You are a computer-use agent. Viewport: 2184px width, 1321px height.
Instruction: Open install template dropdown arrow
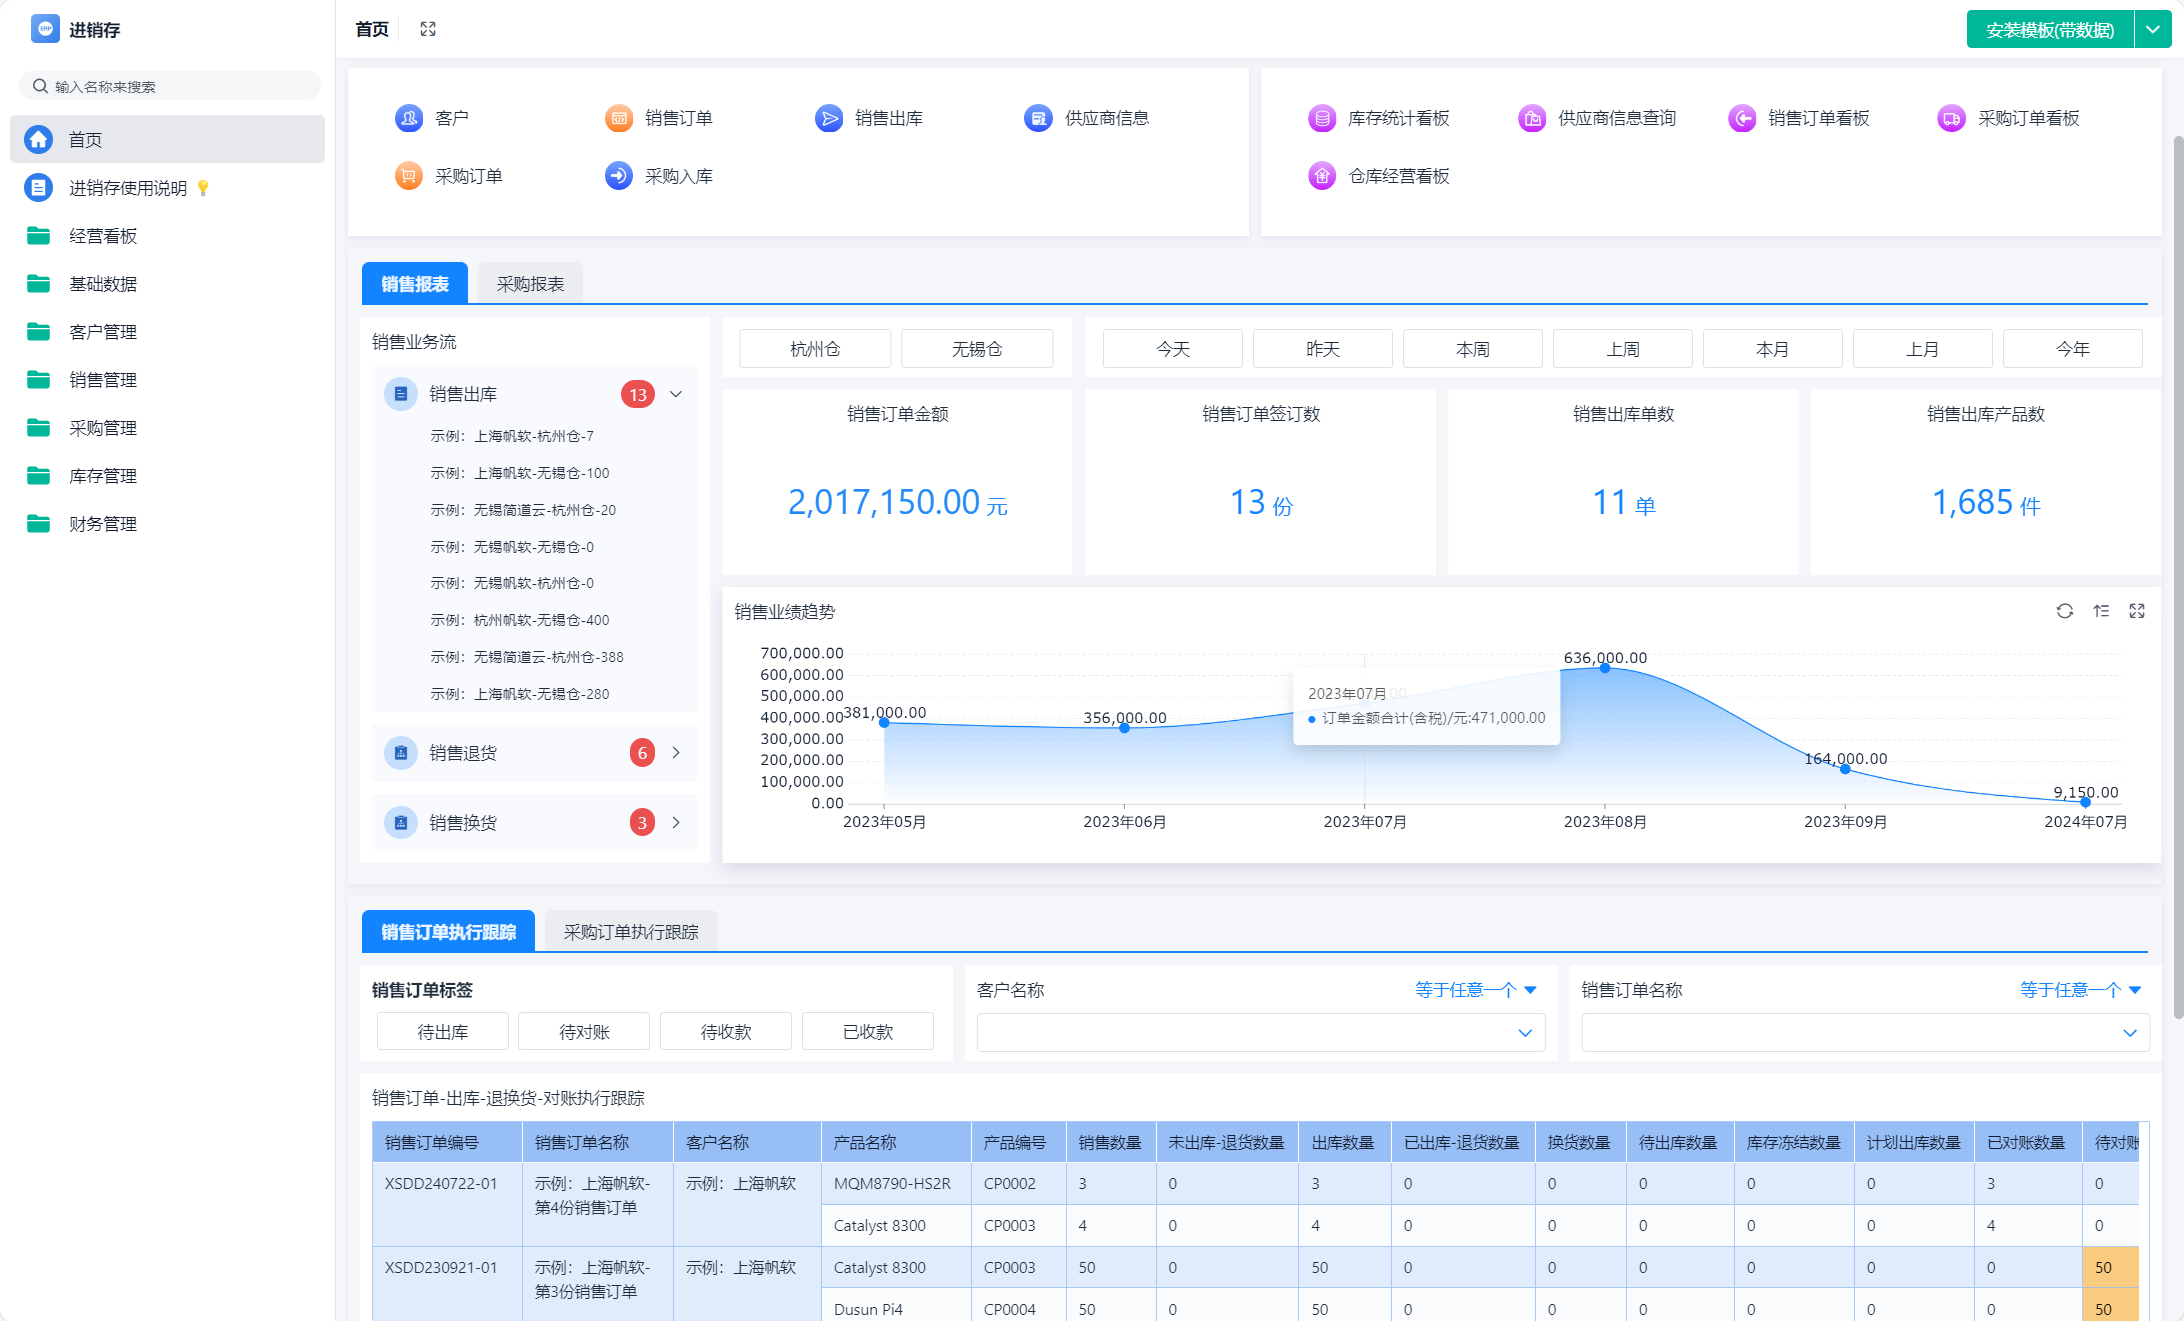point(2153,29)
